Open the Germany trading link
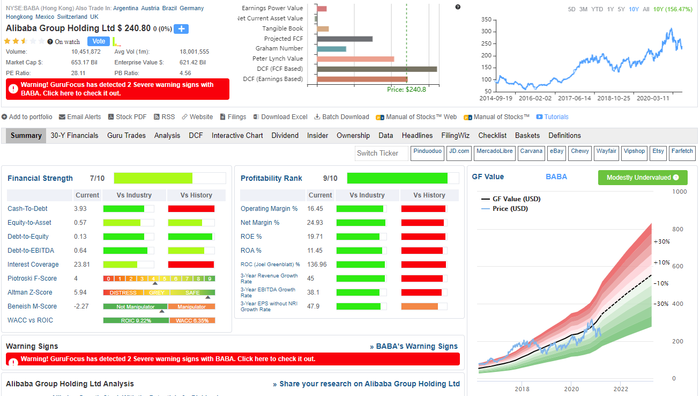 point(192,8)
